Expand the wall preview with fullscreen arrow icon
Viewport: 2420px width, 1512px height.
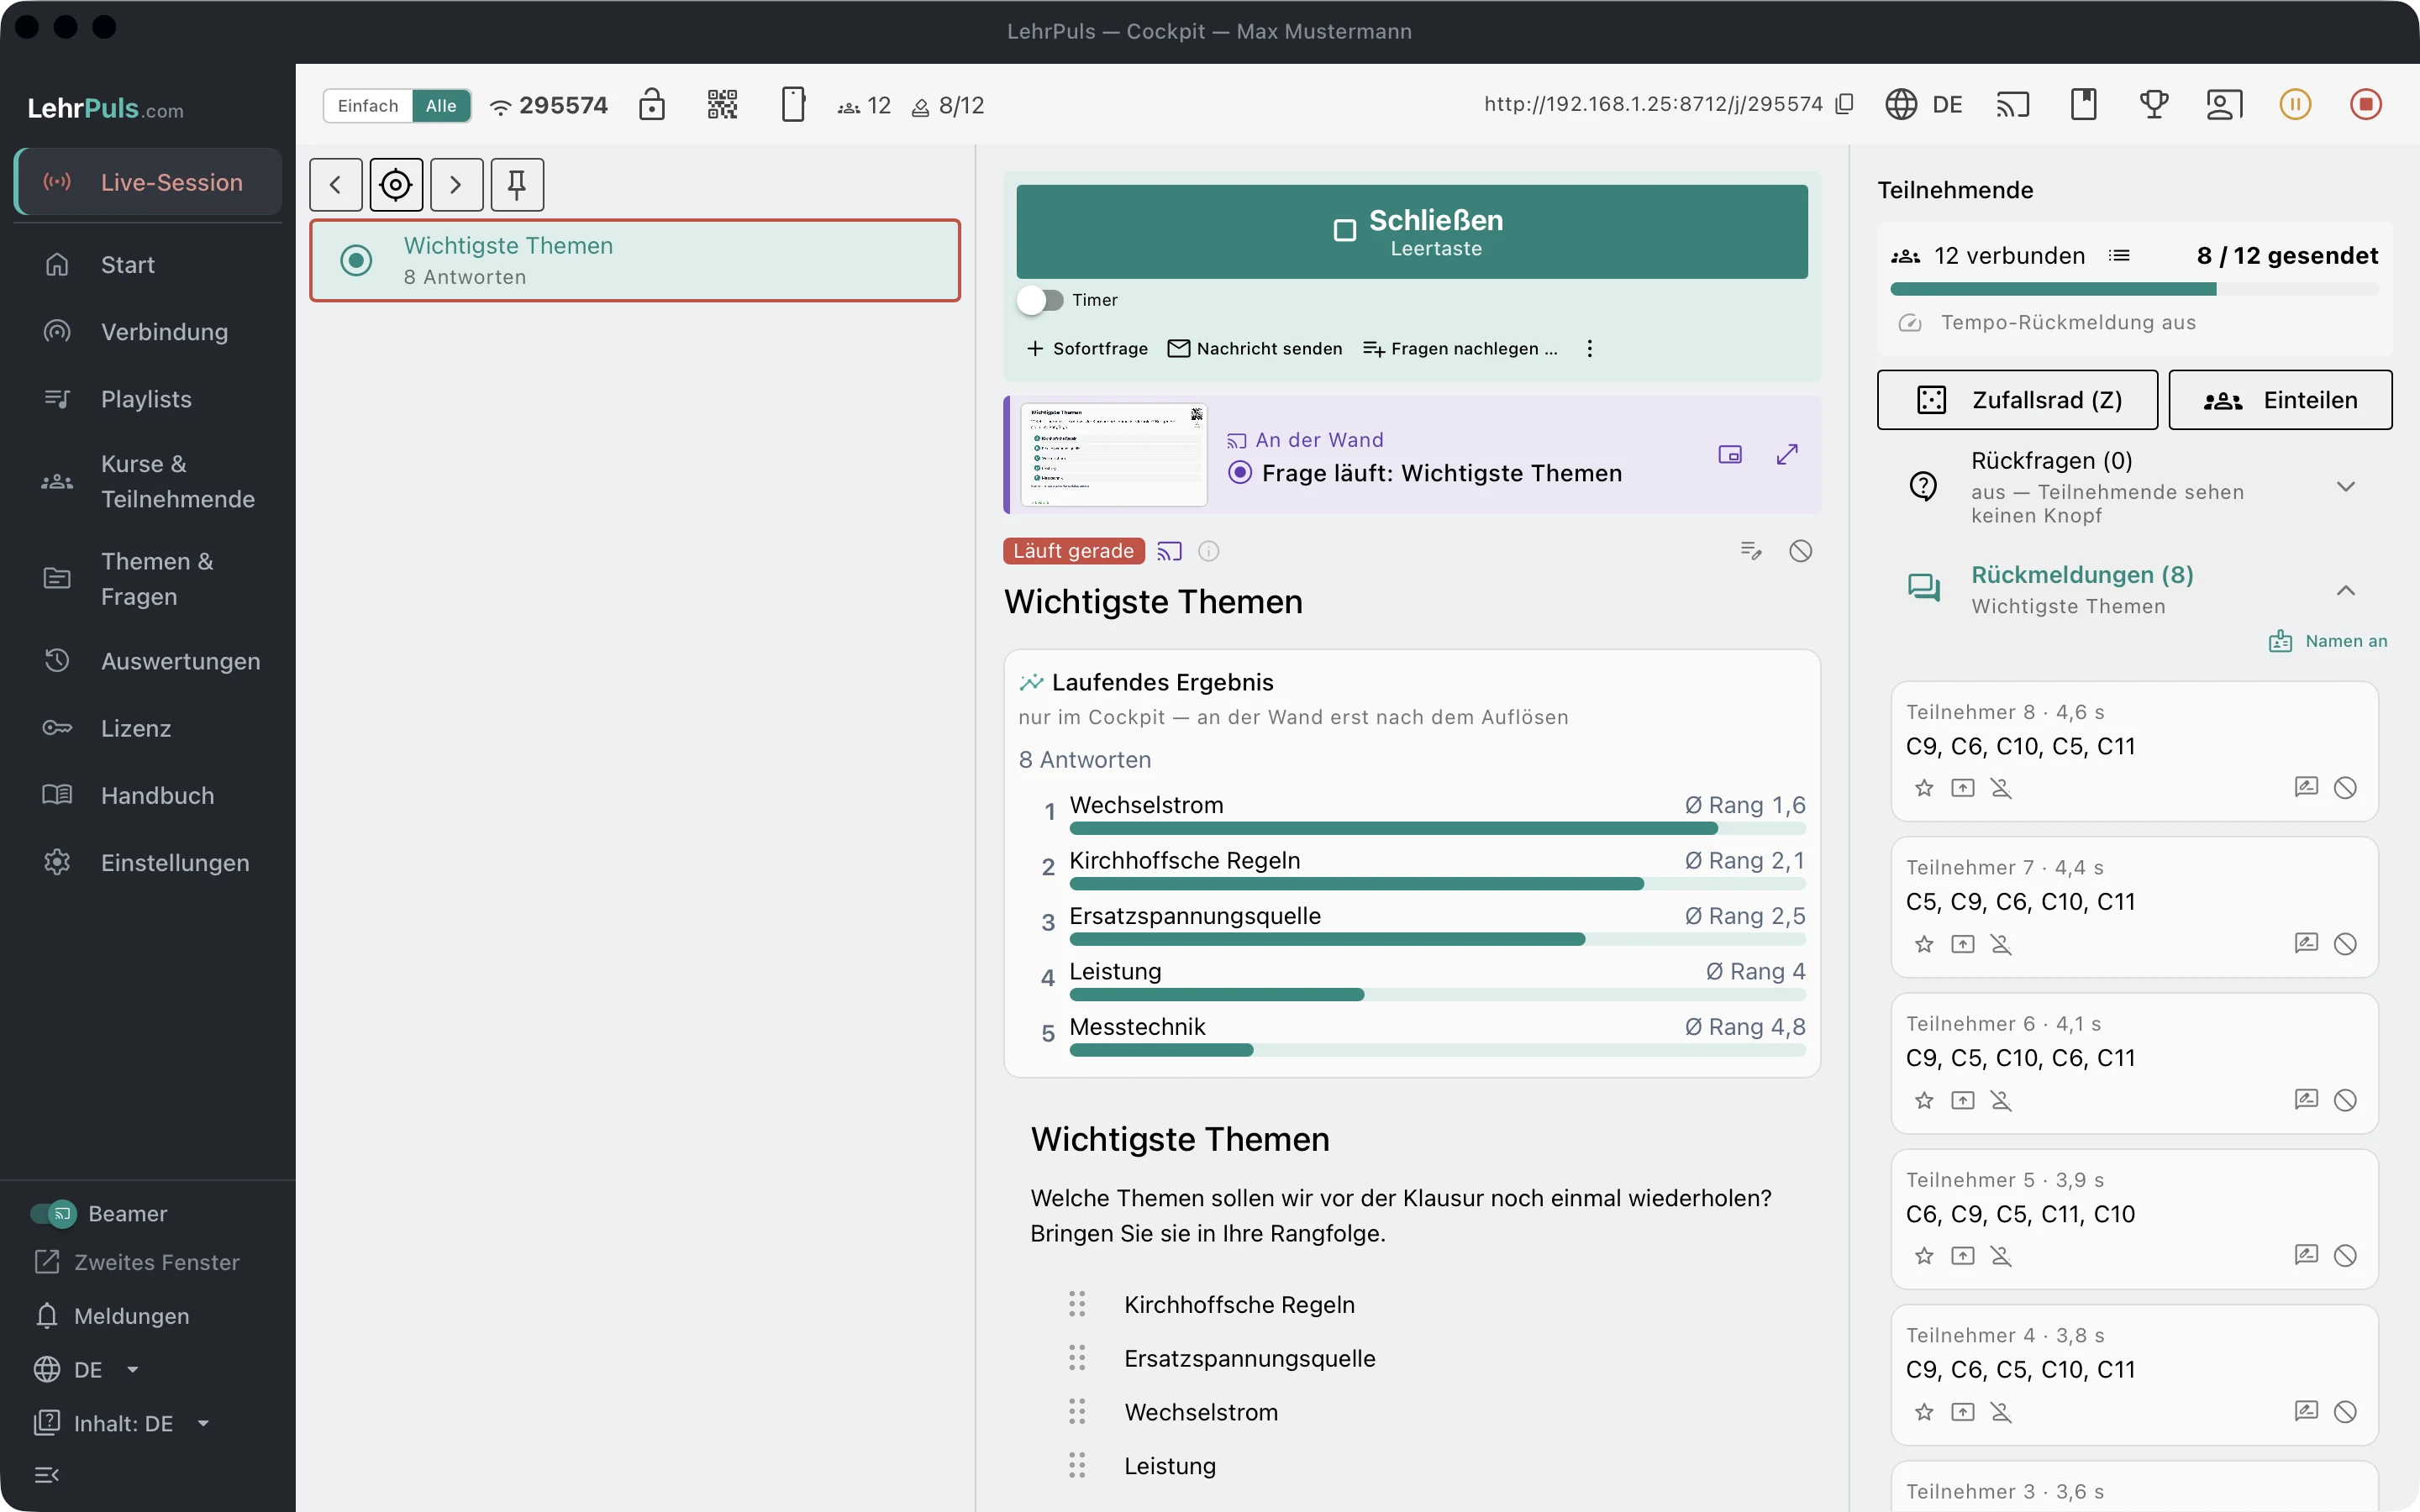click(x=1787, y=454)
